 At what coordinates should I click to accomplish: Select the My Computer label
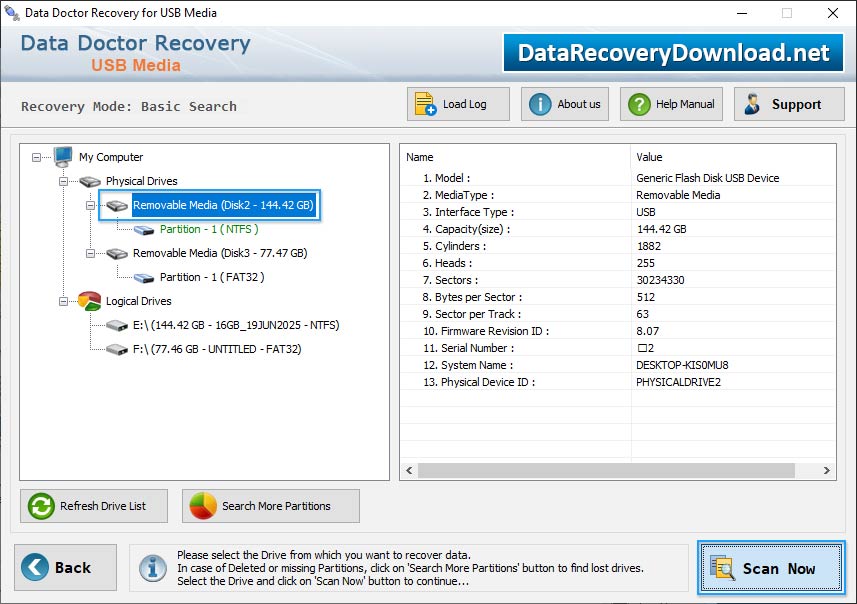(x=111, y=157)
